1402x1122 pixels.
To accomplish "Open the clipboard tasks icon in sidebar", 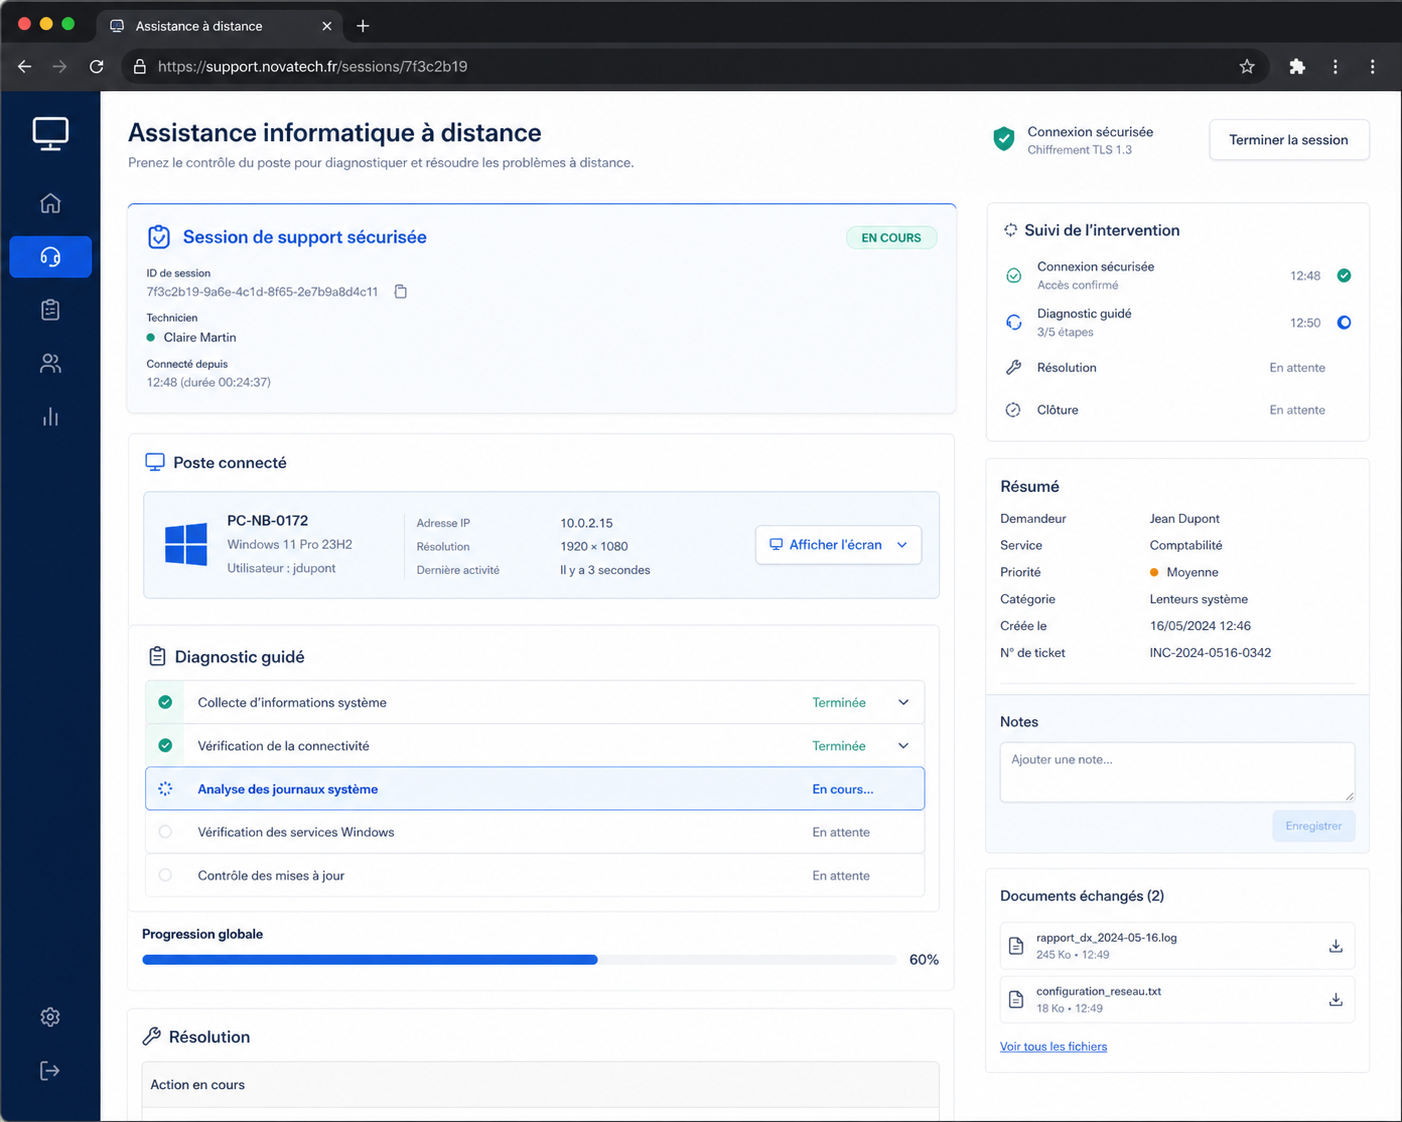I will [50, 310].
